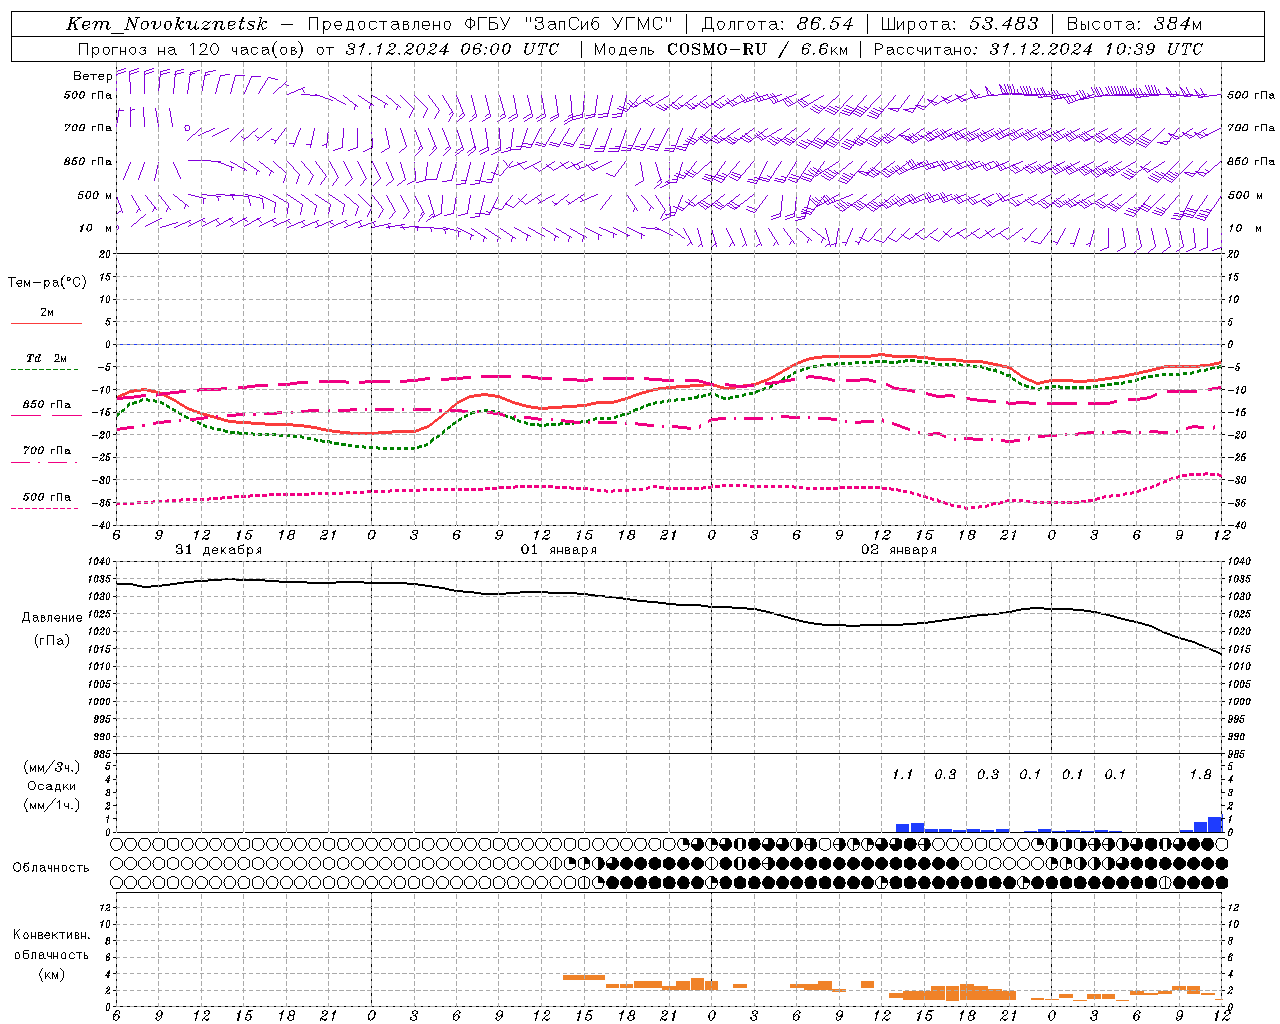This screenshot has height=1024, width=1280.
Task: Click the Прогноз на 120 часа(ов) text
Action: [x=192, y=49]
